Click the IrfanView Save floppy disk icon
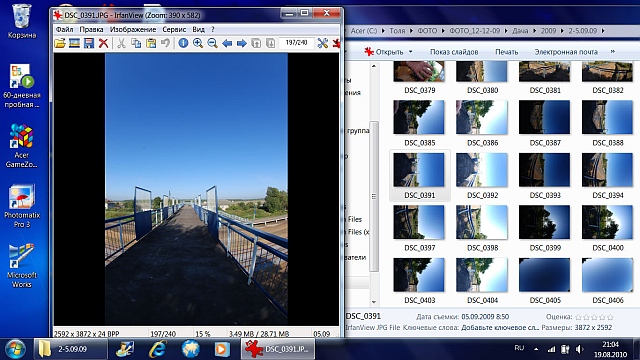640x360 pixels. click(x=89, y=43)
